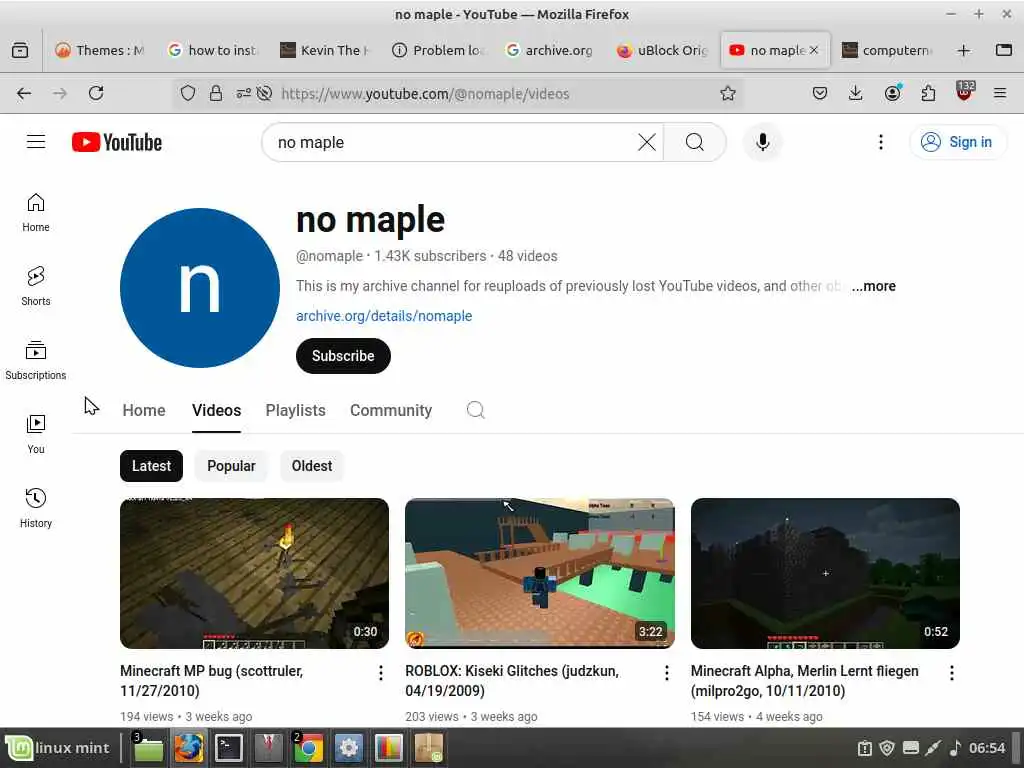The width and height of the screenshot is (1024, 768).
Task: Open the file manager in the taskbar
Action: 148,748
